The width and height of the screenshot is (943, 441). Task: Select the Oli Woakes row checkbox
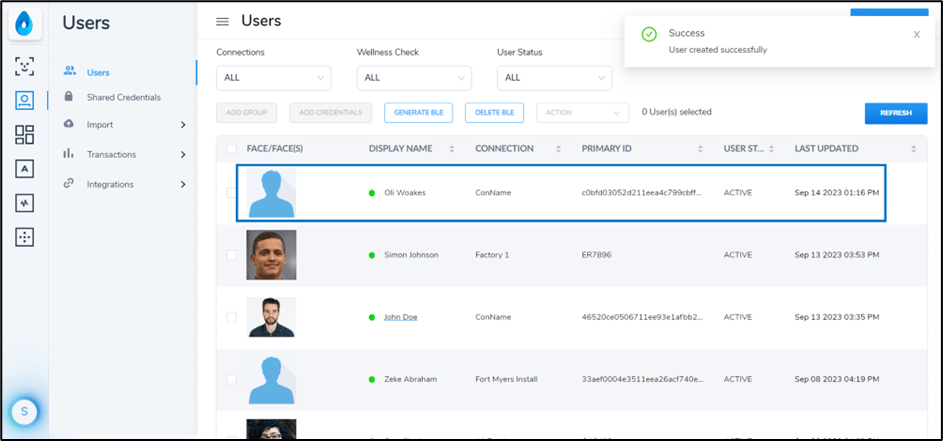(232, 193)
